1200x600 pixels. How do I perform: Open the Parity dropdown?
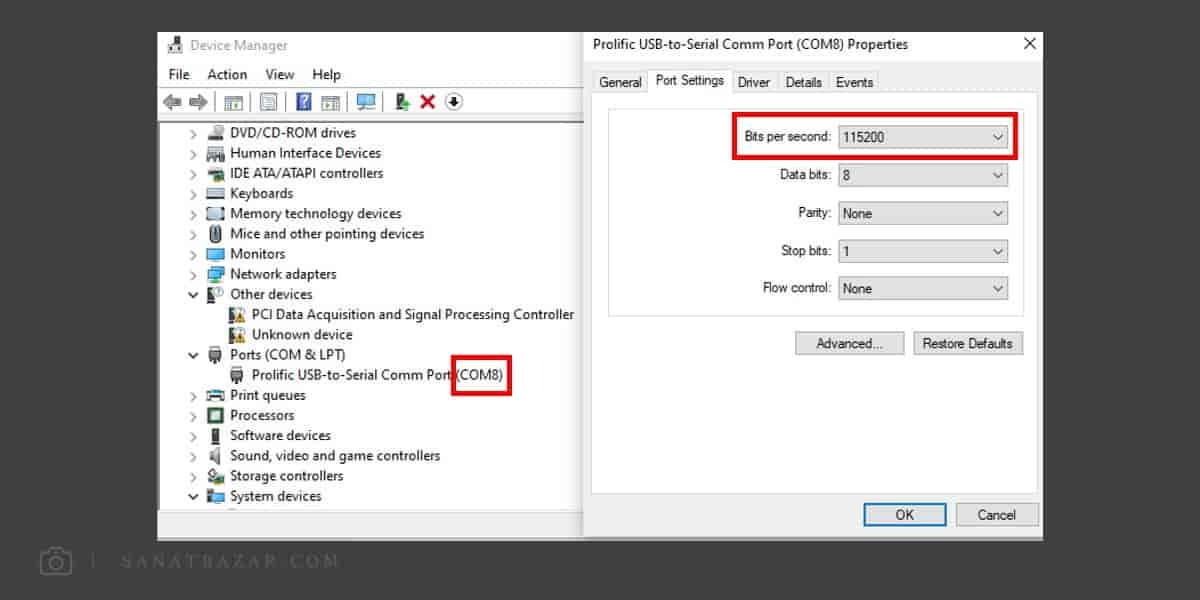pos(923,213)
